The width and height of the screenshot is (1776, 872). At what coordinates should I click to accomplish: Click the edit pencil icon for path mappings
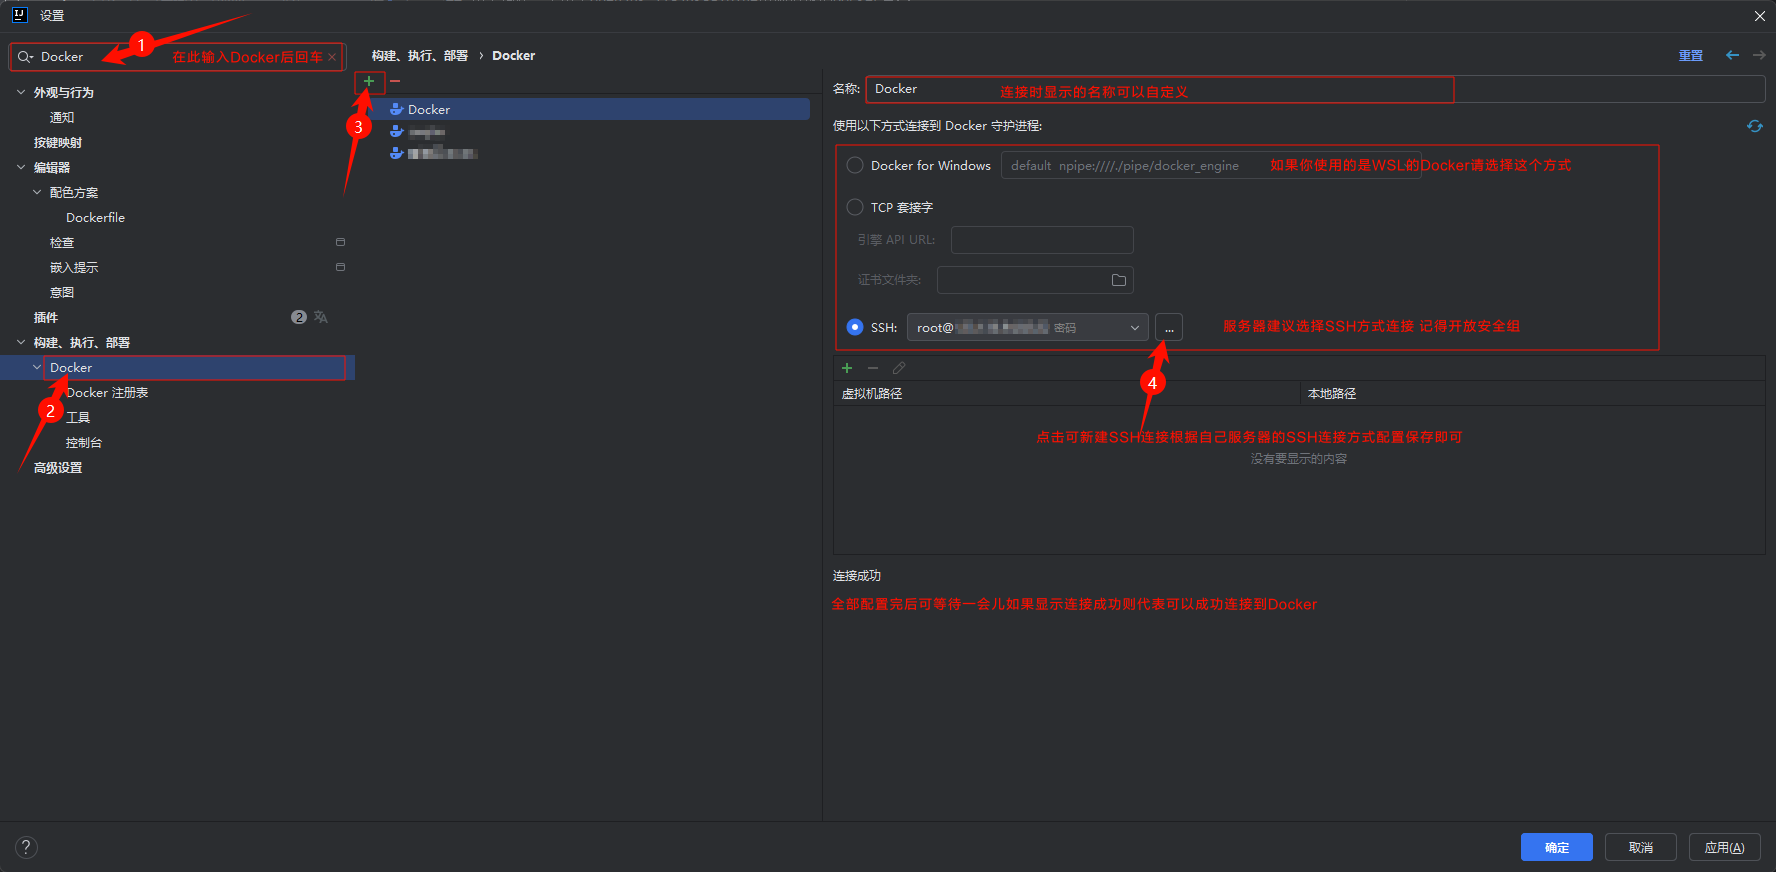click(899, 368)
